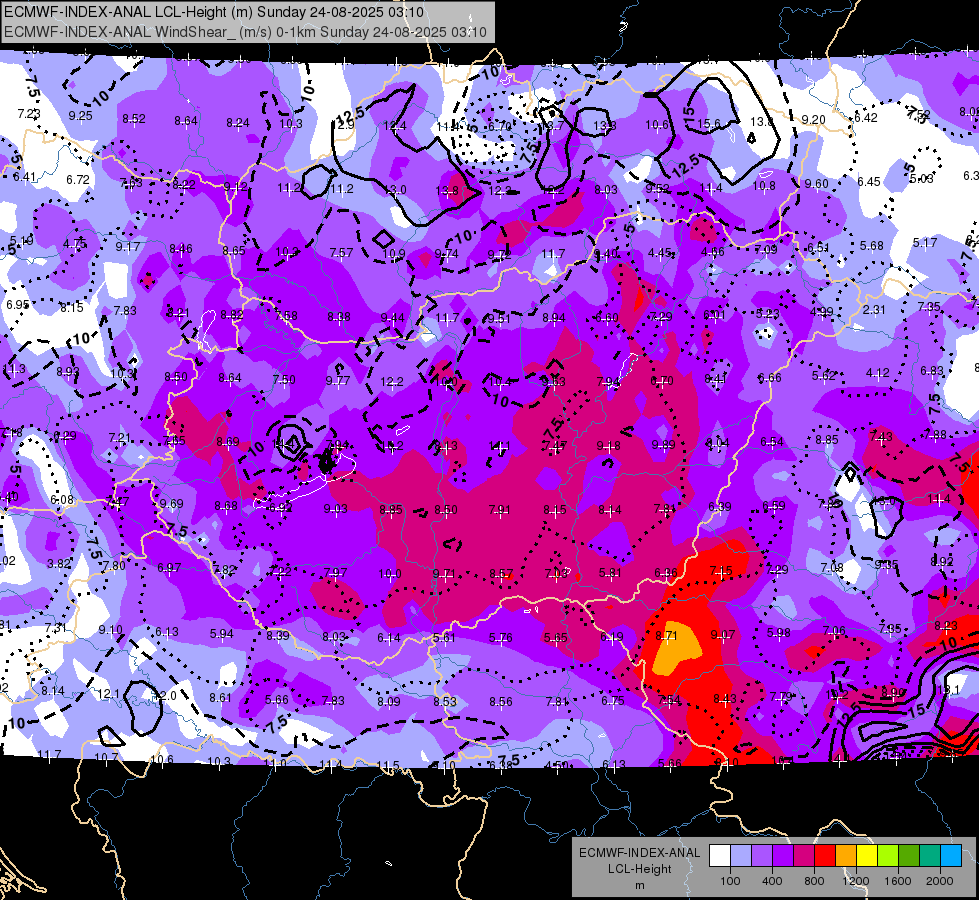Click the 6.72 grid value

coord(78,180)
